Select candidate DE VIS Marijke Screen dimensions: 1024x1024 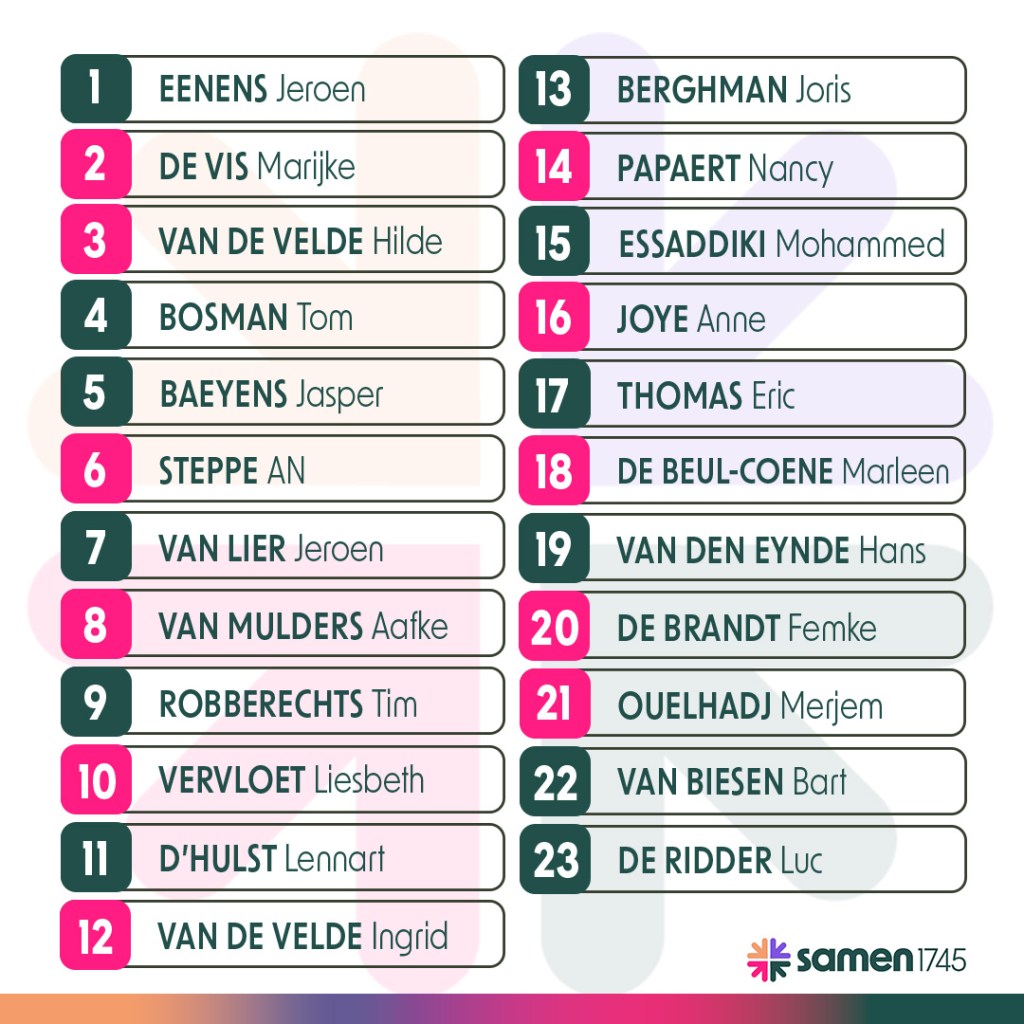click(257, 165)
